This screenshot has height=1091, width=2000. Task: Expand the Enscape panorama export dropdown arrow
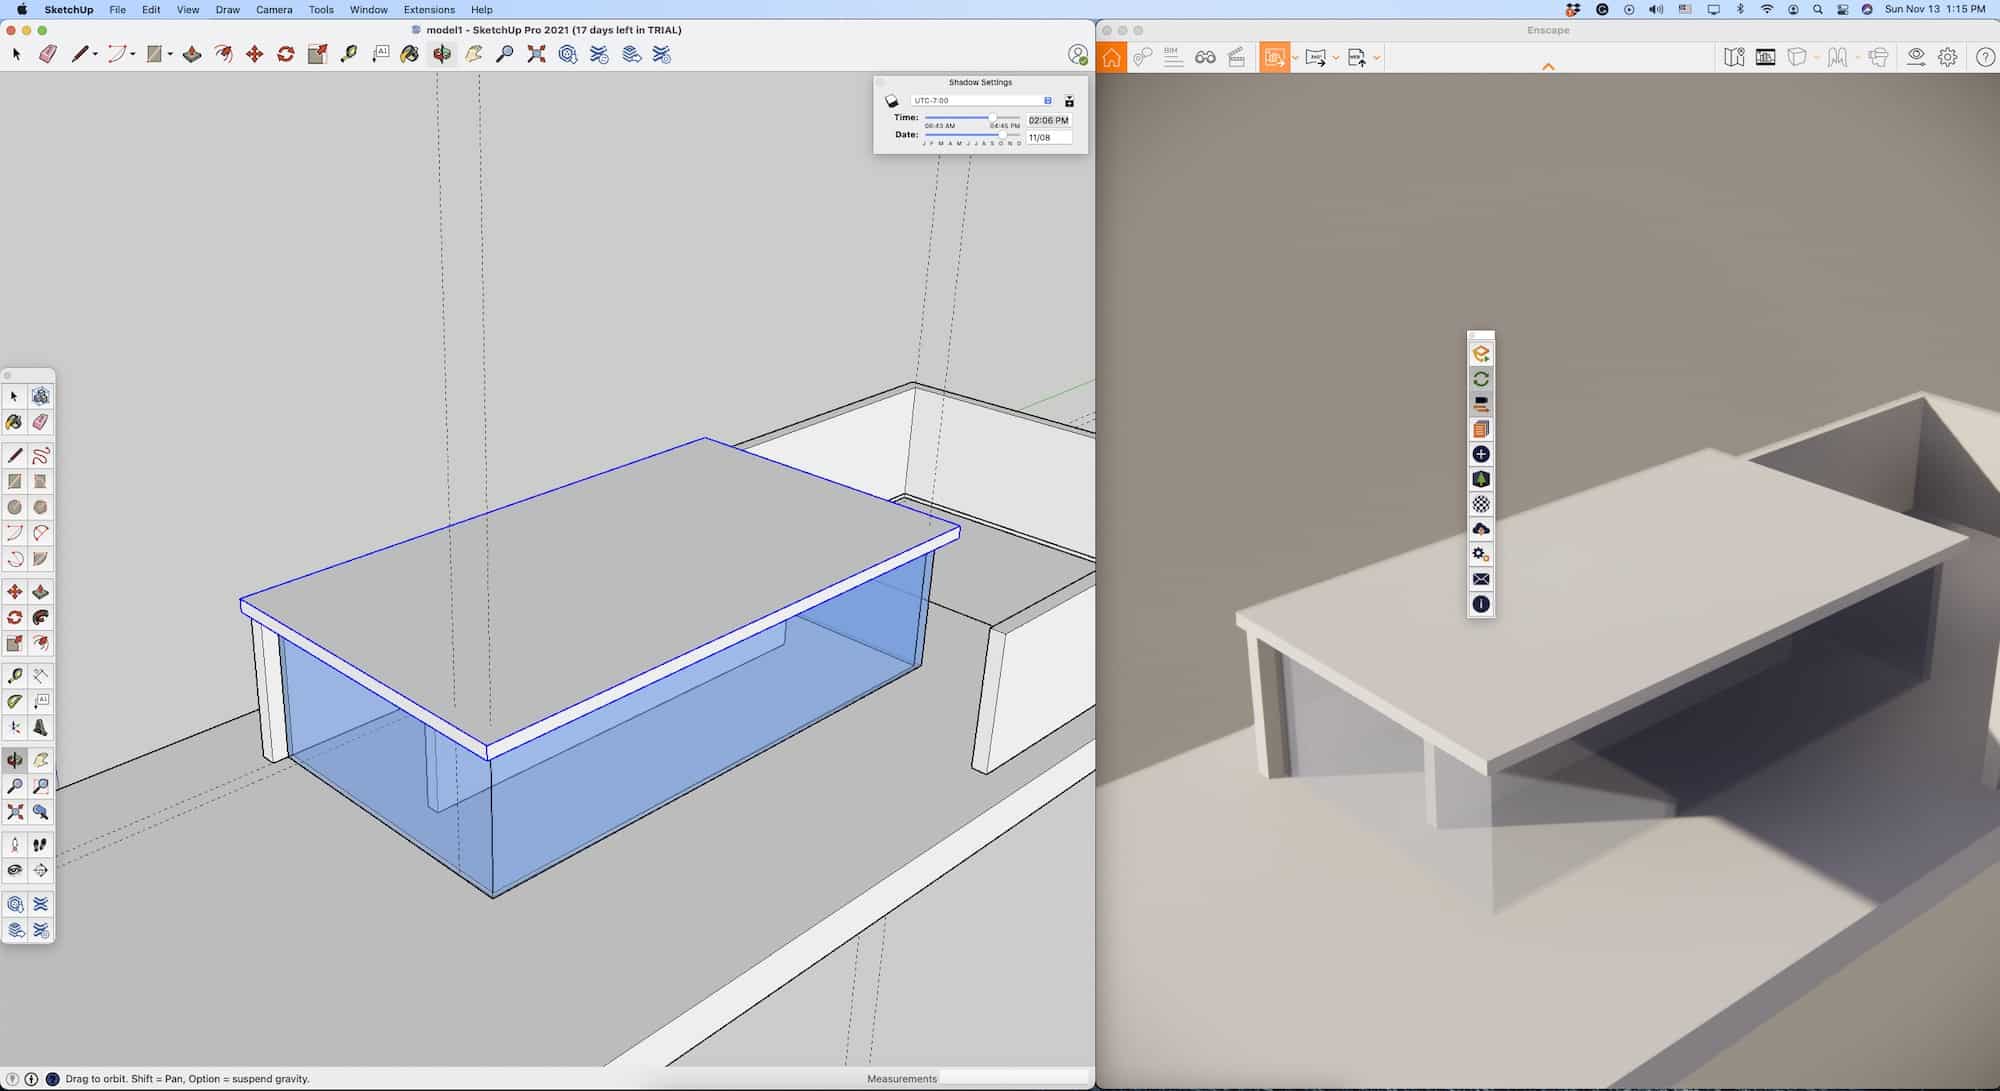tap(1336, 58)
